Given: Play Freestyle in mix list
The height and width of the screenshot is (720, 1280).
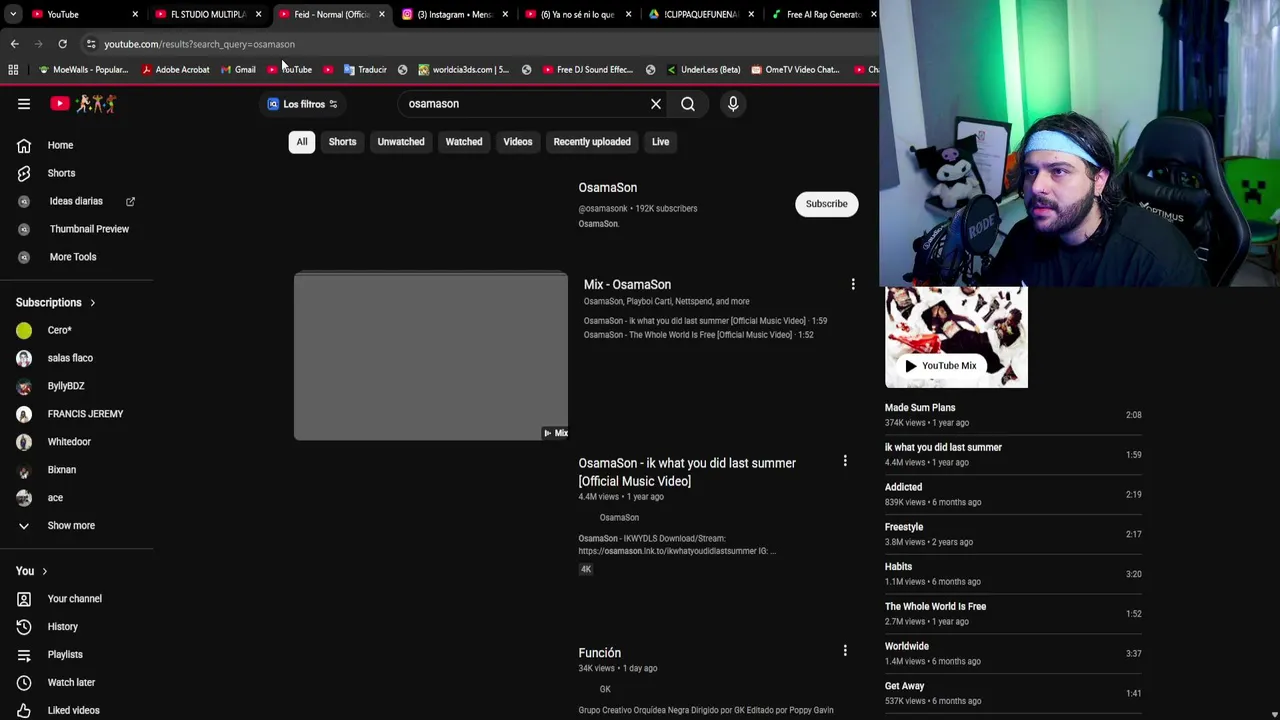Looking at the screenshot, I should [1013, 534].
